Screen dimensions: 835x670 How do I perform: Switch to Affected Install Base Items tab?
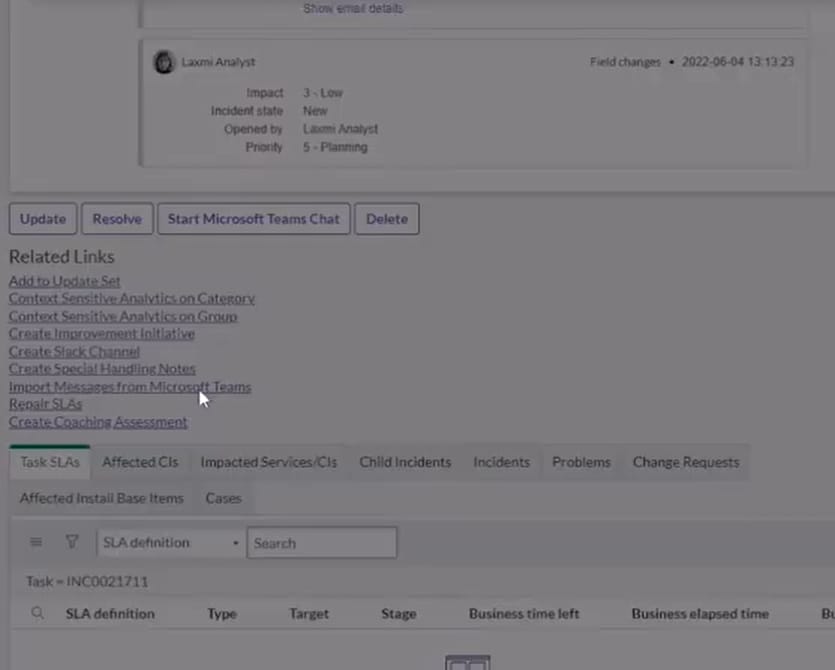click(x=102, y=498)
